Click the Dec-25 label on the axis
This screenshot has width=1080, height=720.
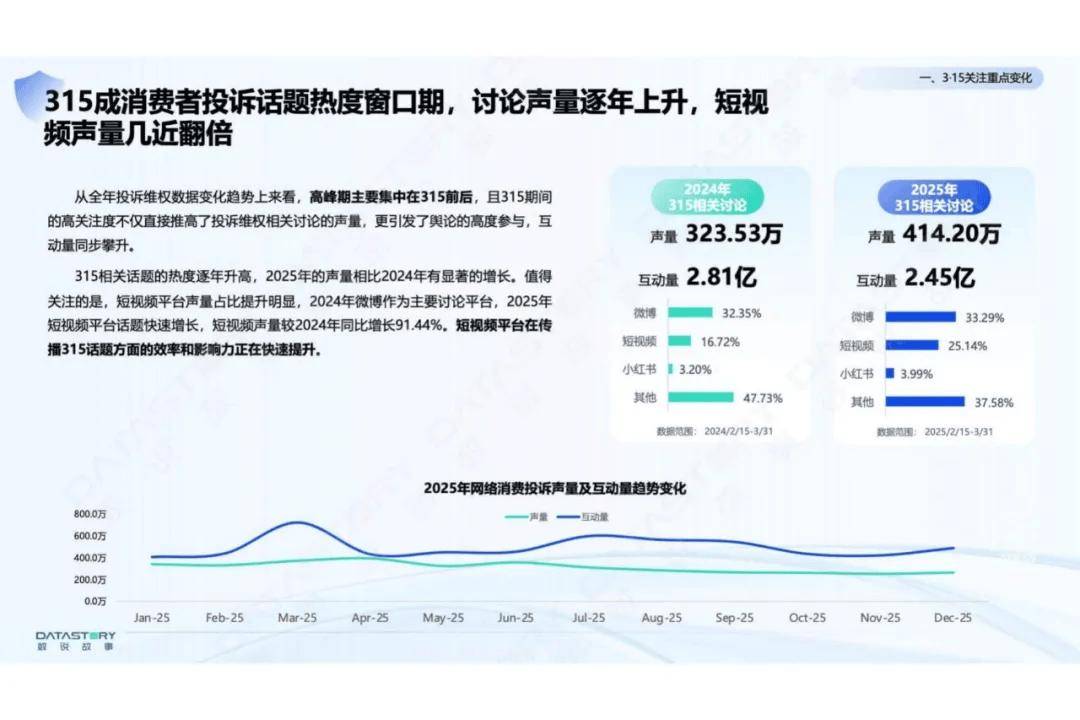952,618
